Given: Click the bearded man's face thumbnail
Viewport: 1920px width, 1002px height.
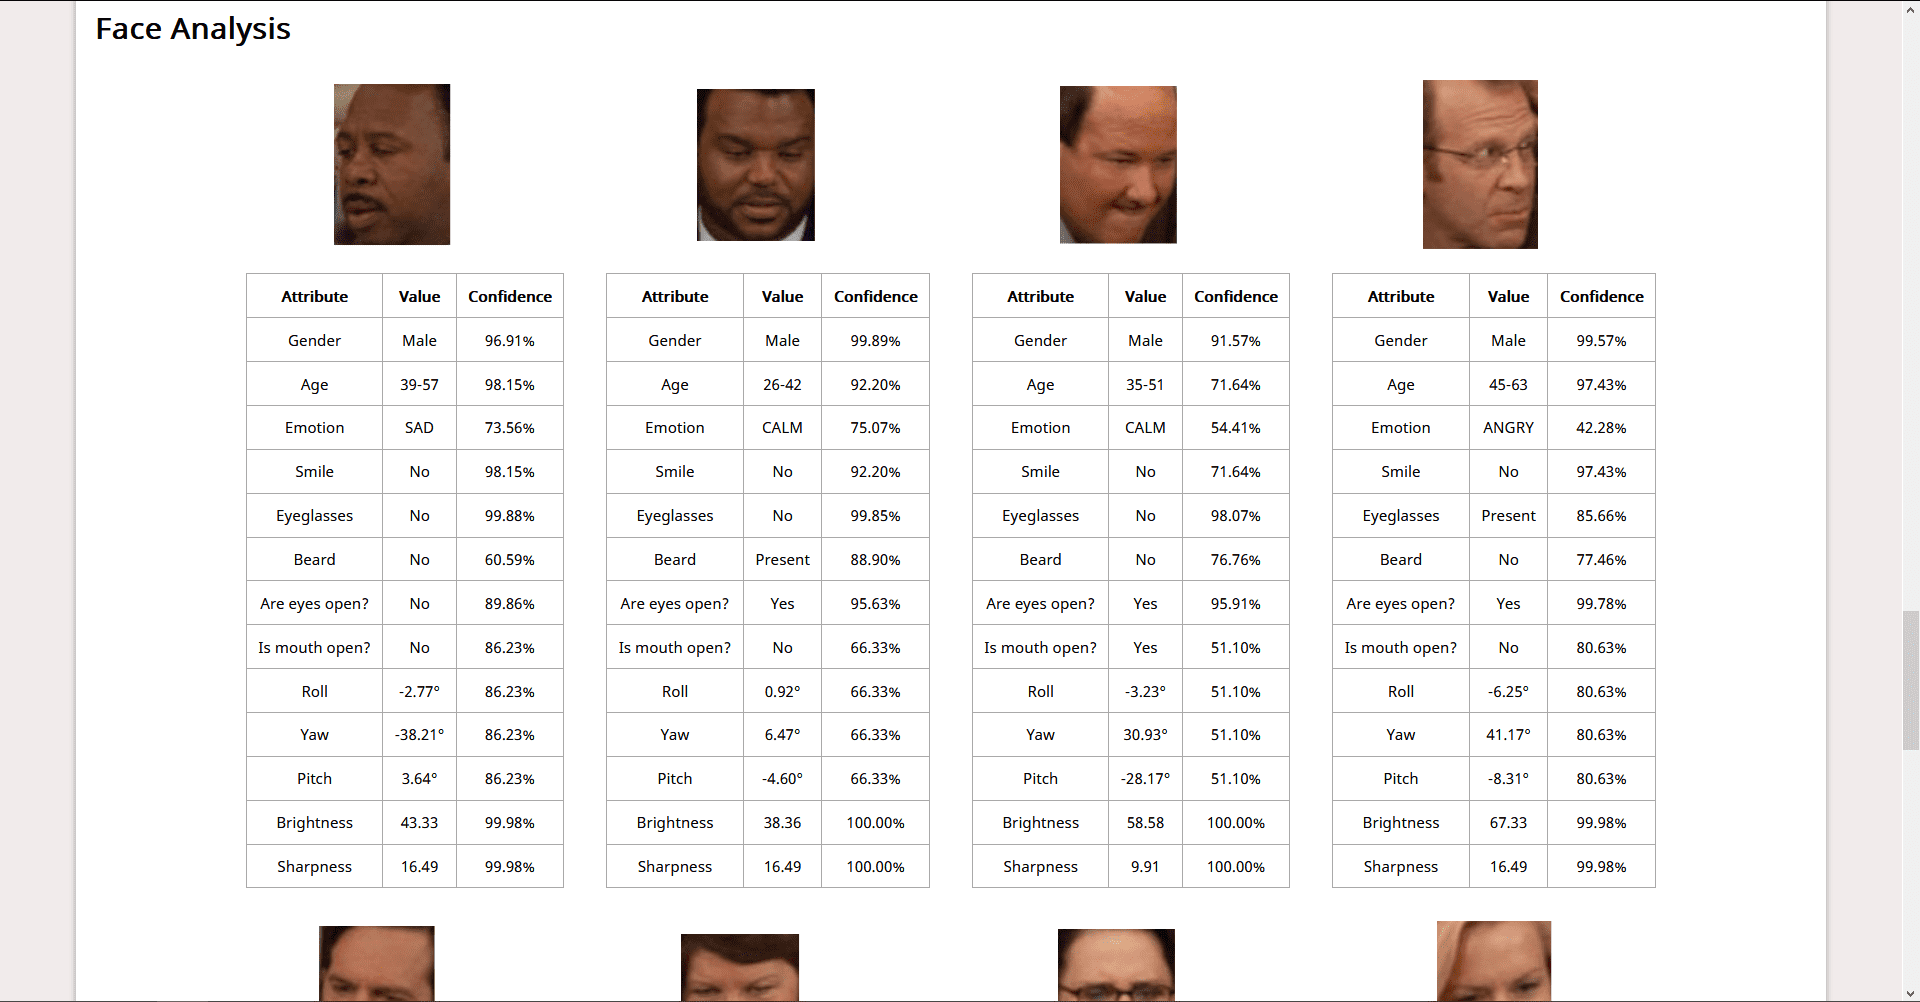Looking at the screenshot, I should [x=756, y=165].
